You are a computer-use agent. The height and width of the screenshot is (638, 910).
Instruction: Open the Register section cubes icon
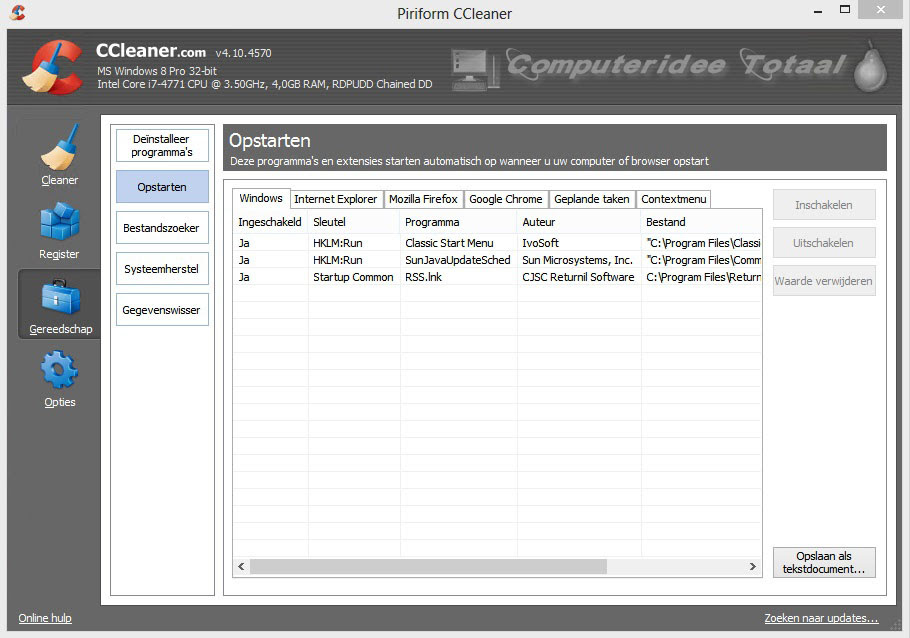(x=59, y=222)
